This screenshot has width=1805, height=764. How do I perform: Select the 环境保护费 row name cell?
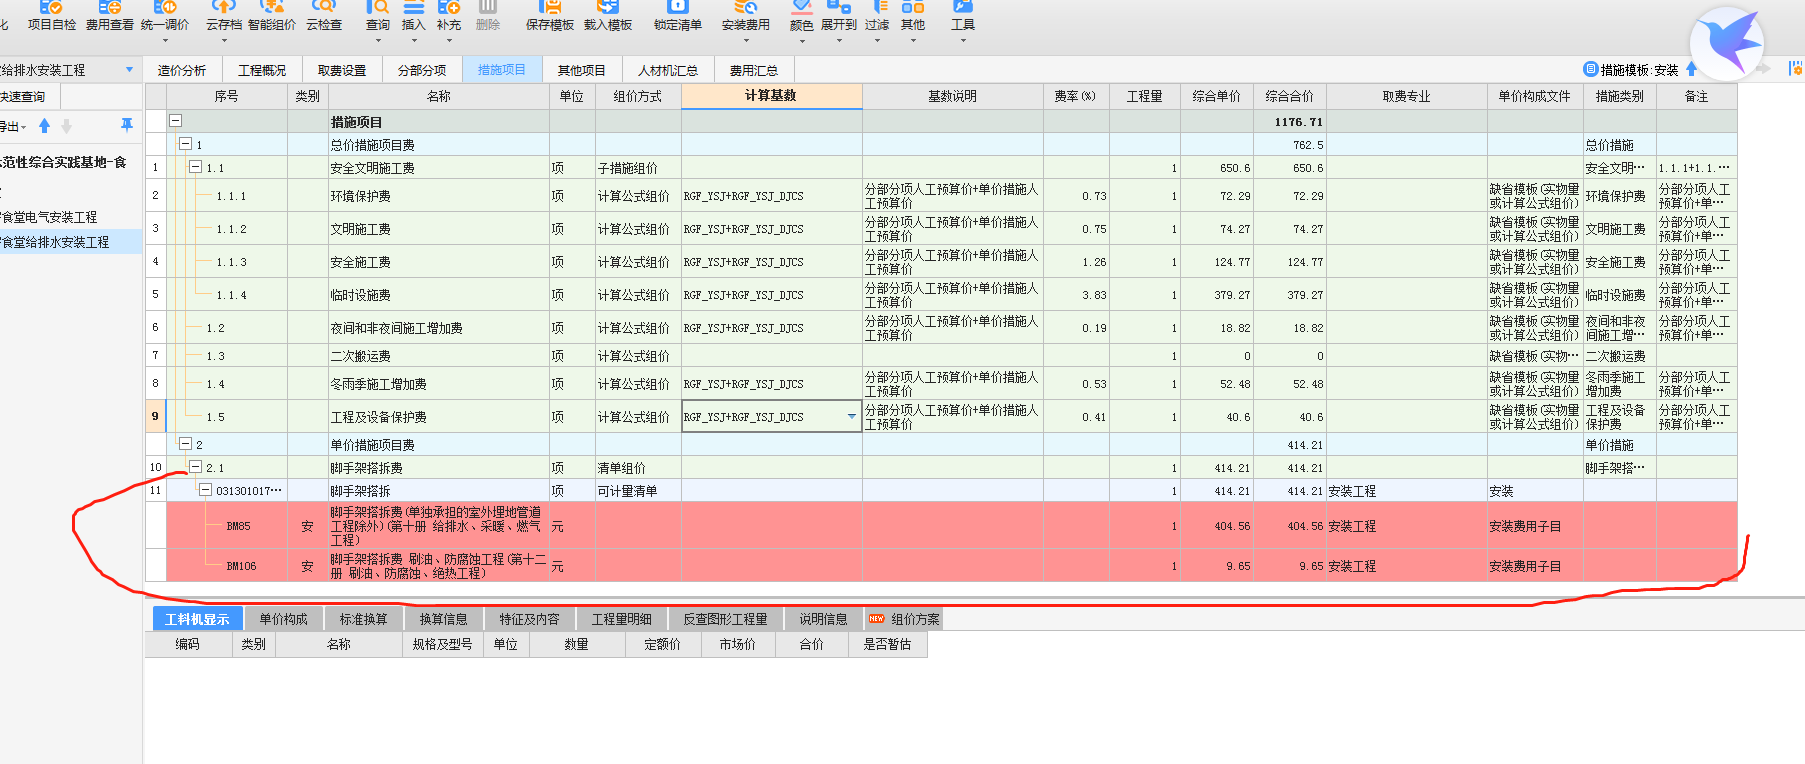point(438,196)
